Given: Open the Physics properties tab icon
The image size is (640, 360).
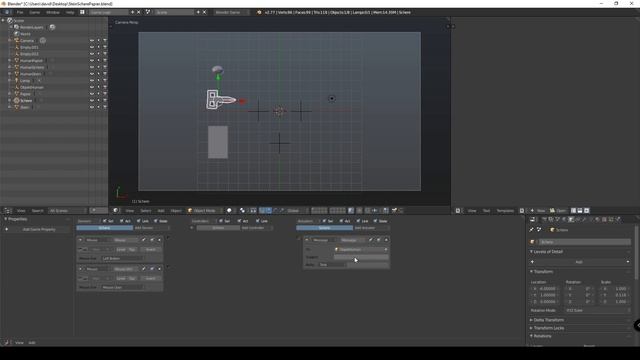Looking at the screenshot, I should click(618, 220).
